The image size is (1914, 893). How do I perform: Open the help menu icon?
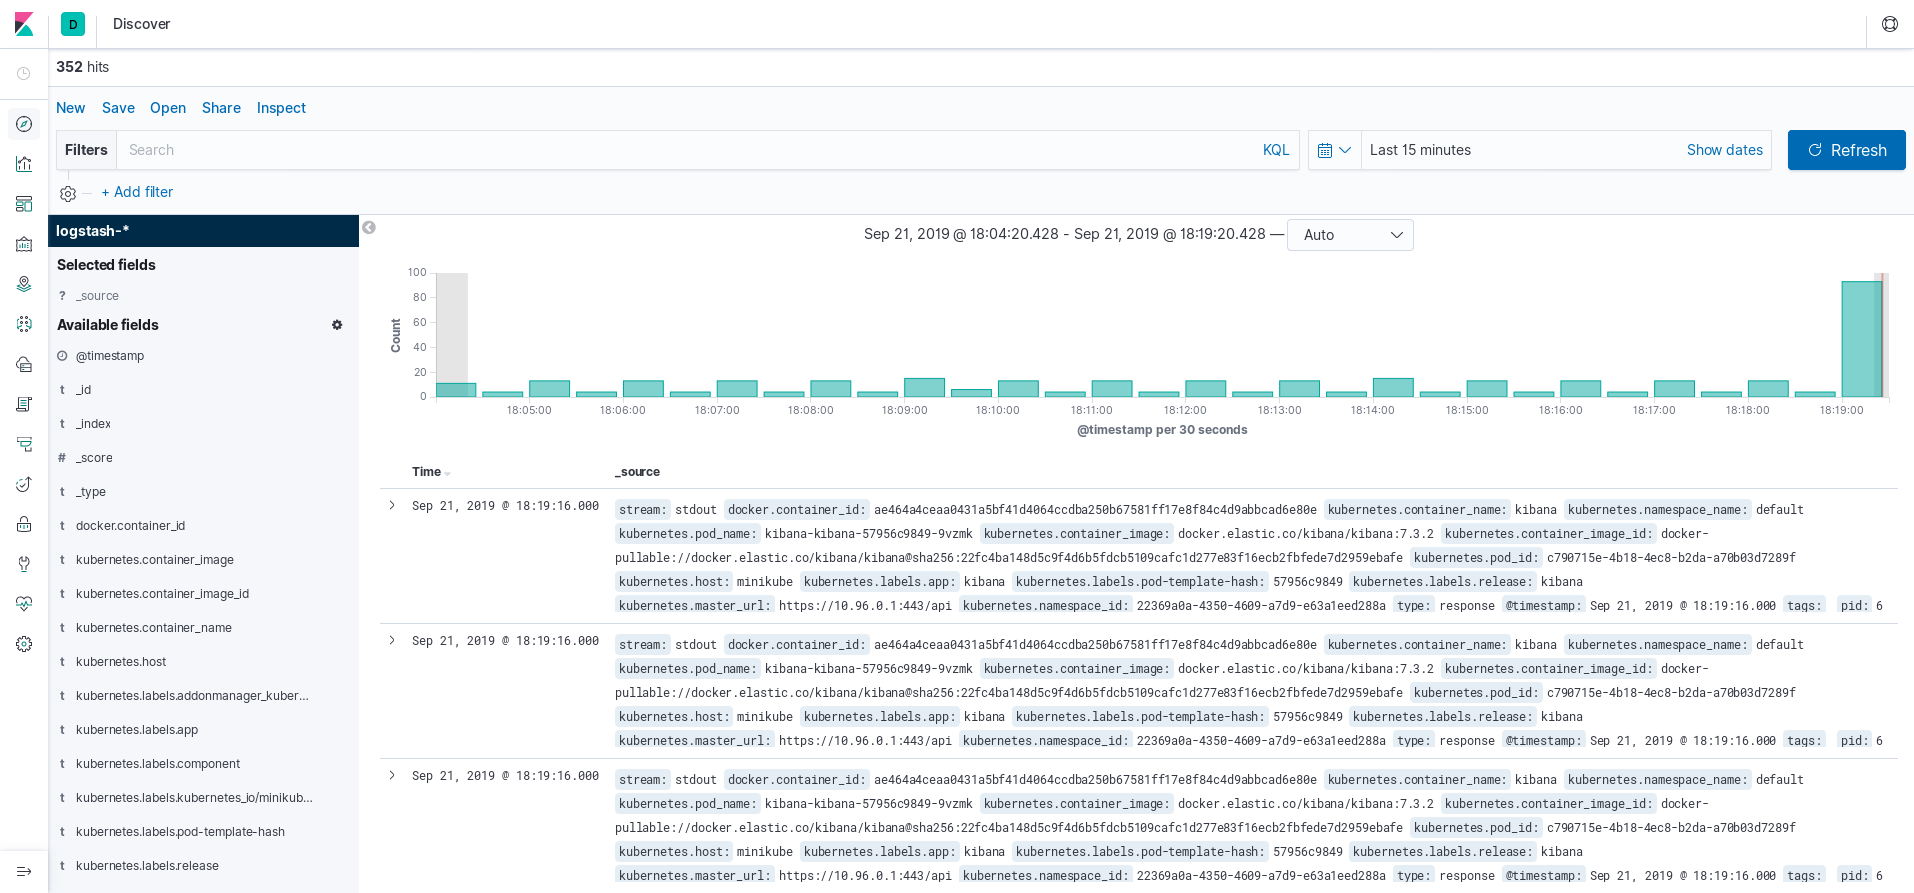coord(1889,24)
